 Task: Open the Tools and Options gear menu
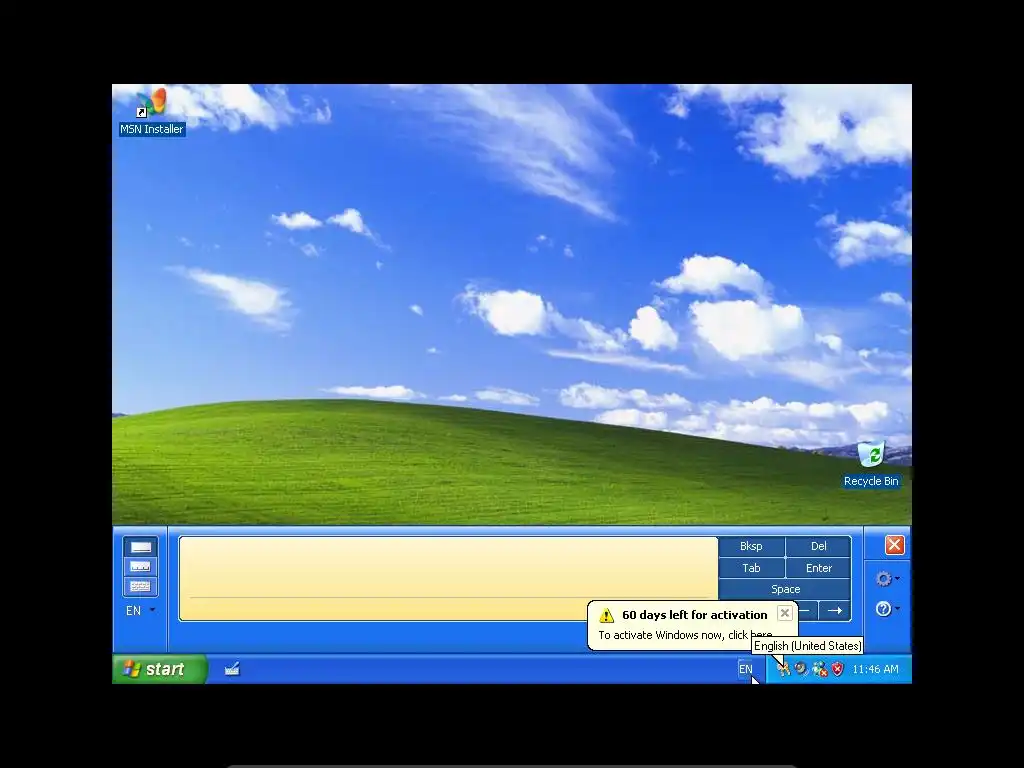pos(887,579)
